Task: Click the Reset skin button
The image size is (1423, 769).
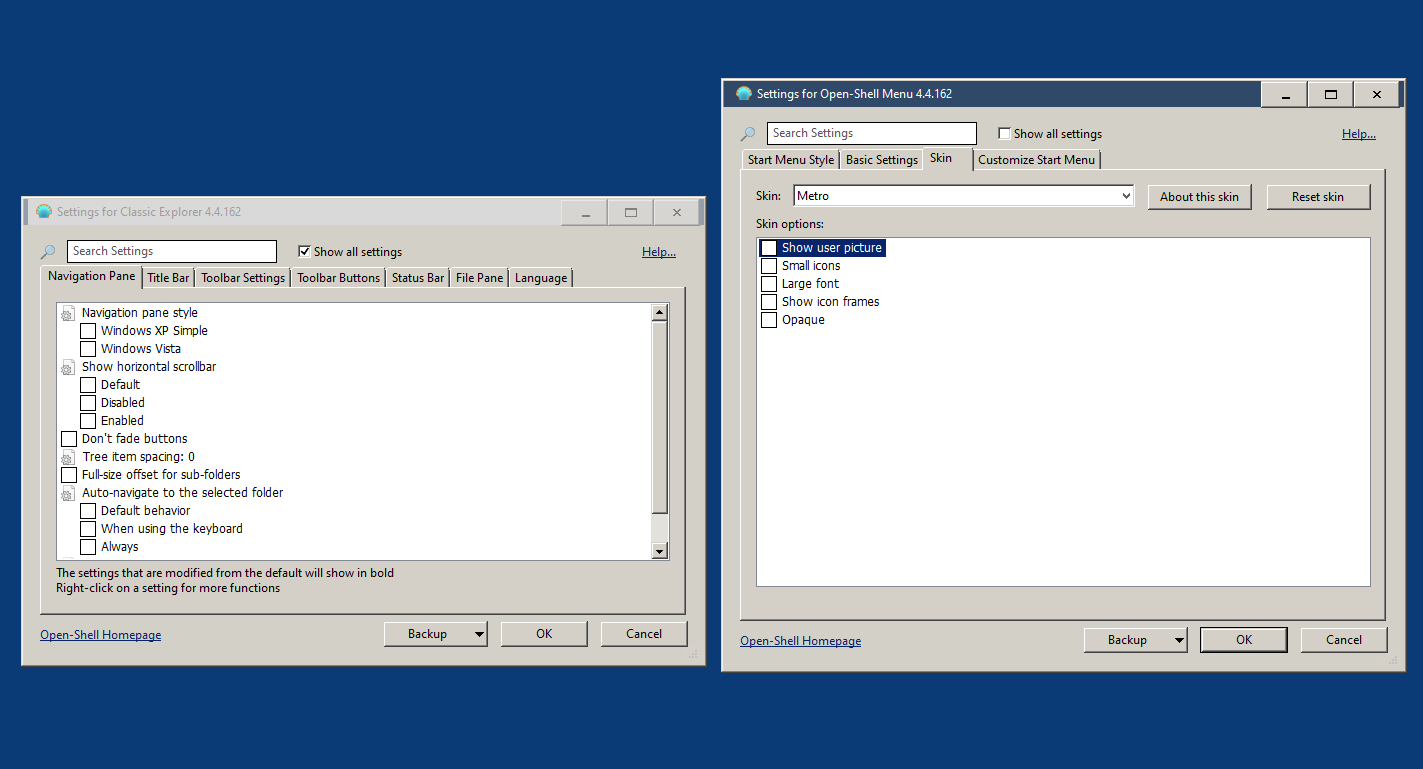Action: (x=1318, y=196)
